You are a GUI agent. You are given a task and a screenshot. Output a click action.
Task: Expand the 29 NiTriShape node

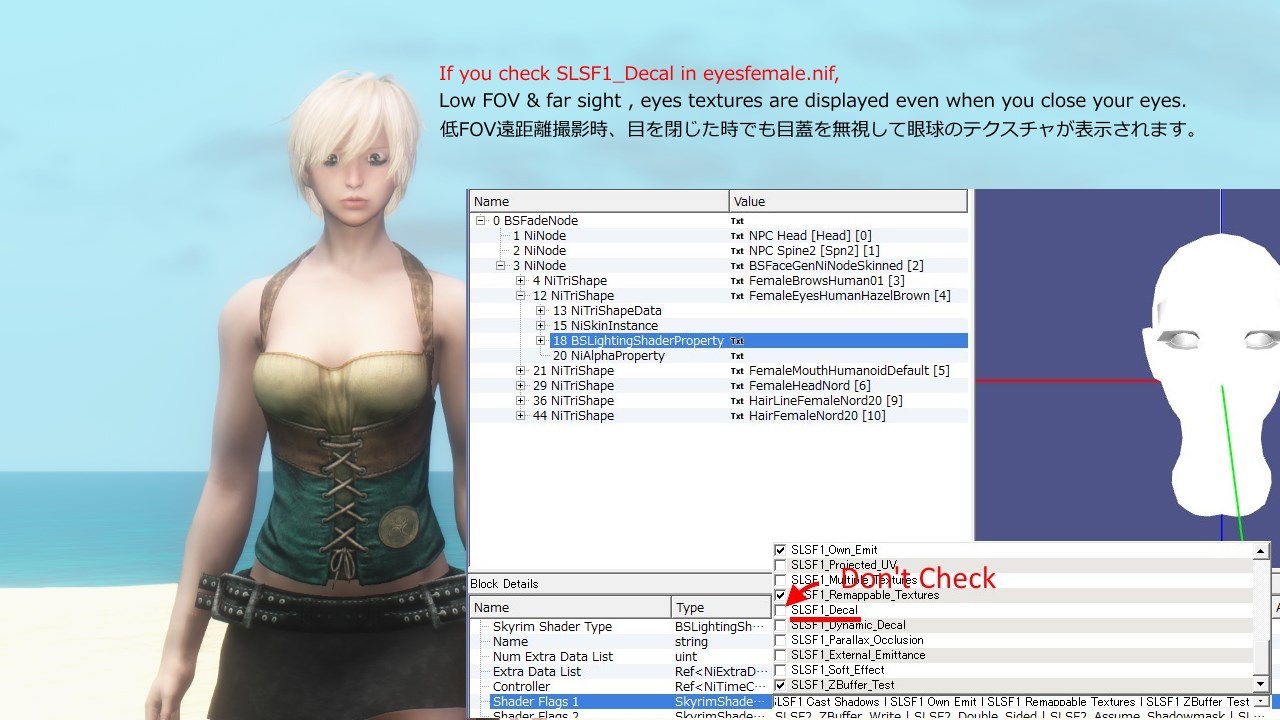(x=521, y=386)
